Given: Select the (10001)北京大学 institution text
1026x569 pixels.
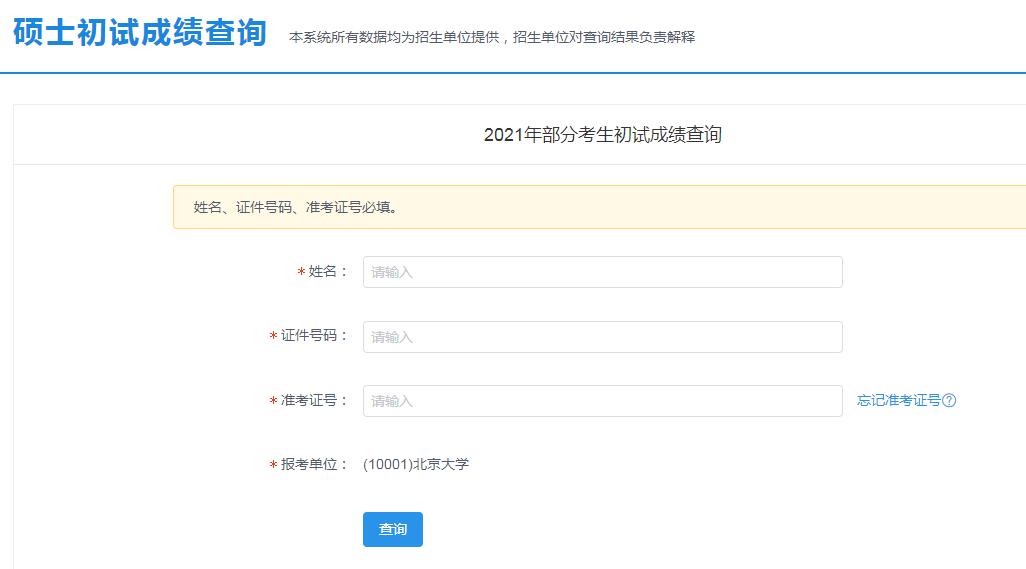Looking at the screenshot, I should point(416,465).
